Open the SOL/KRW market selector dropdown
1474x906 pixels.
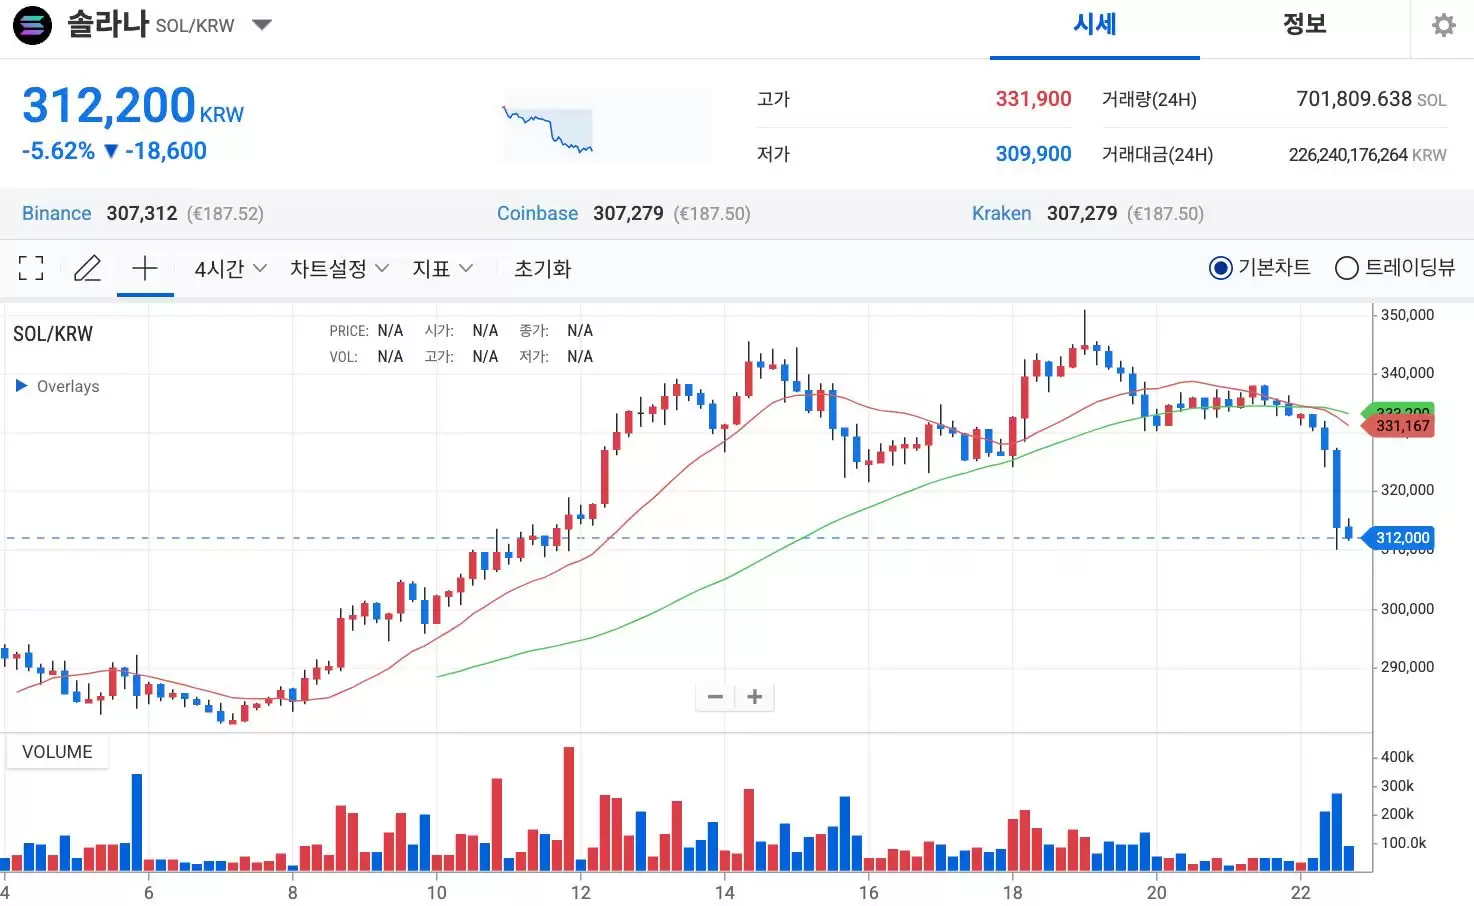click(x=262, y=25)
